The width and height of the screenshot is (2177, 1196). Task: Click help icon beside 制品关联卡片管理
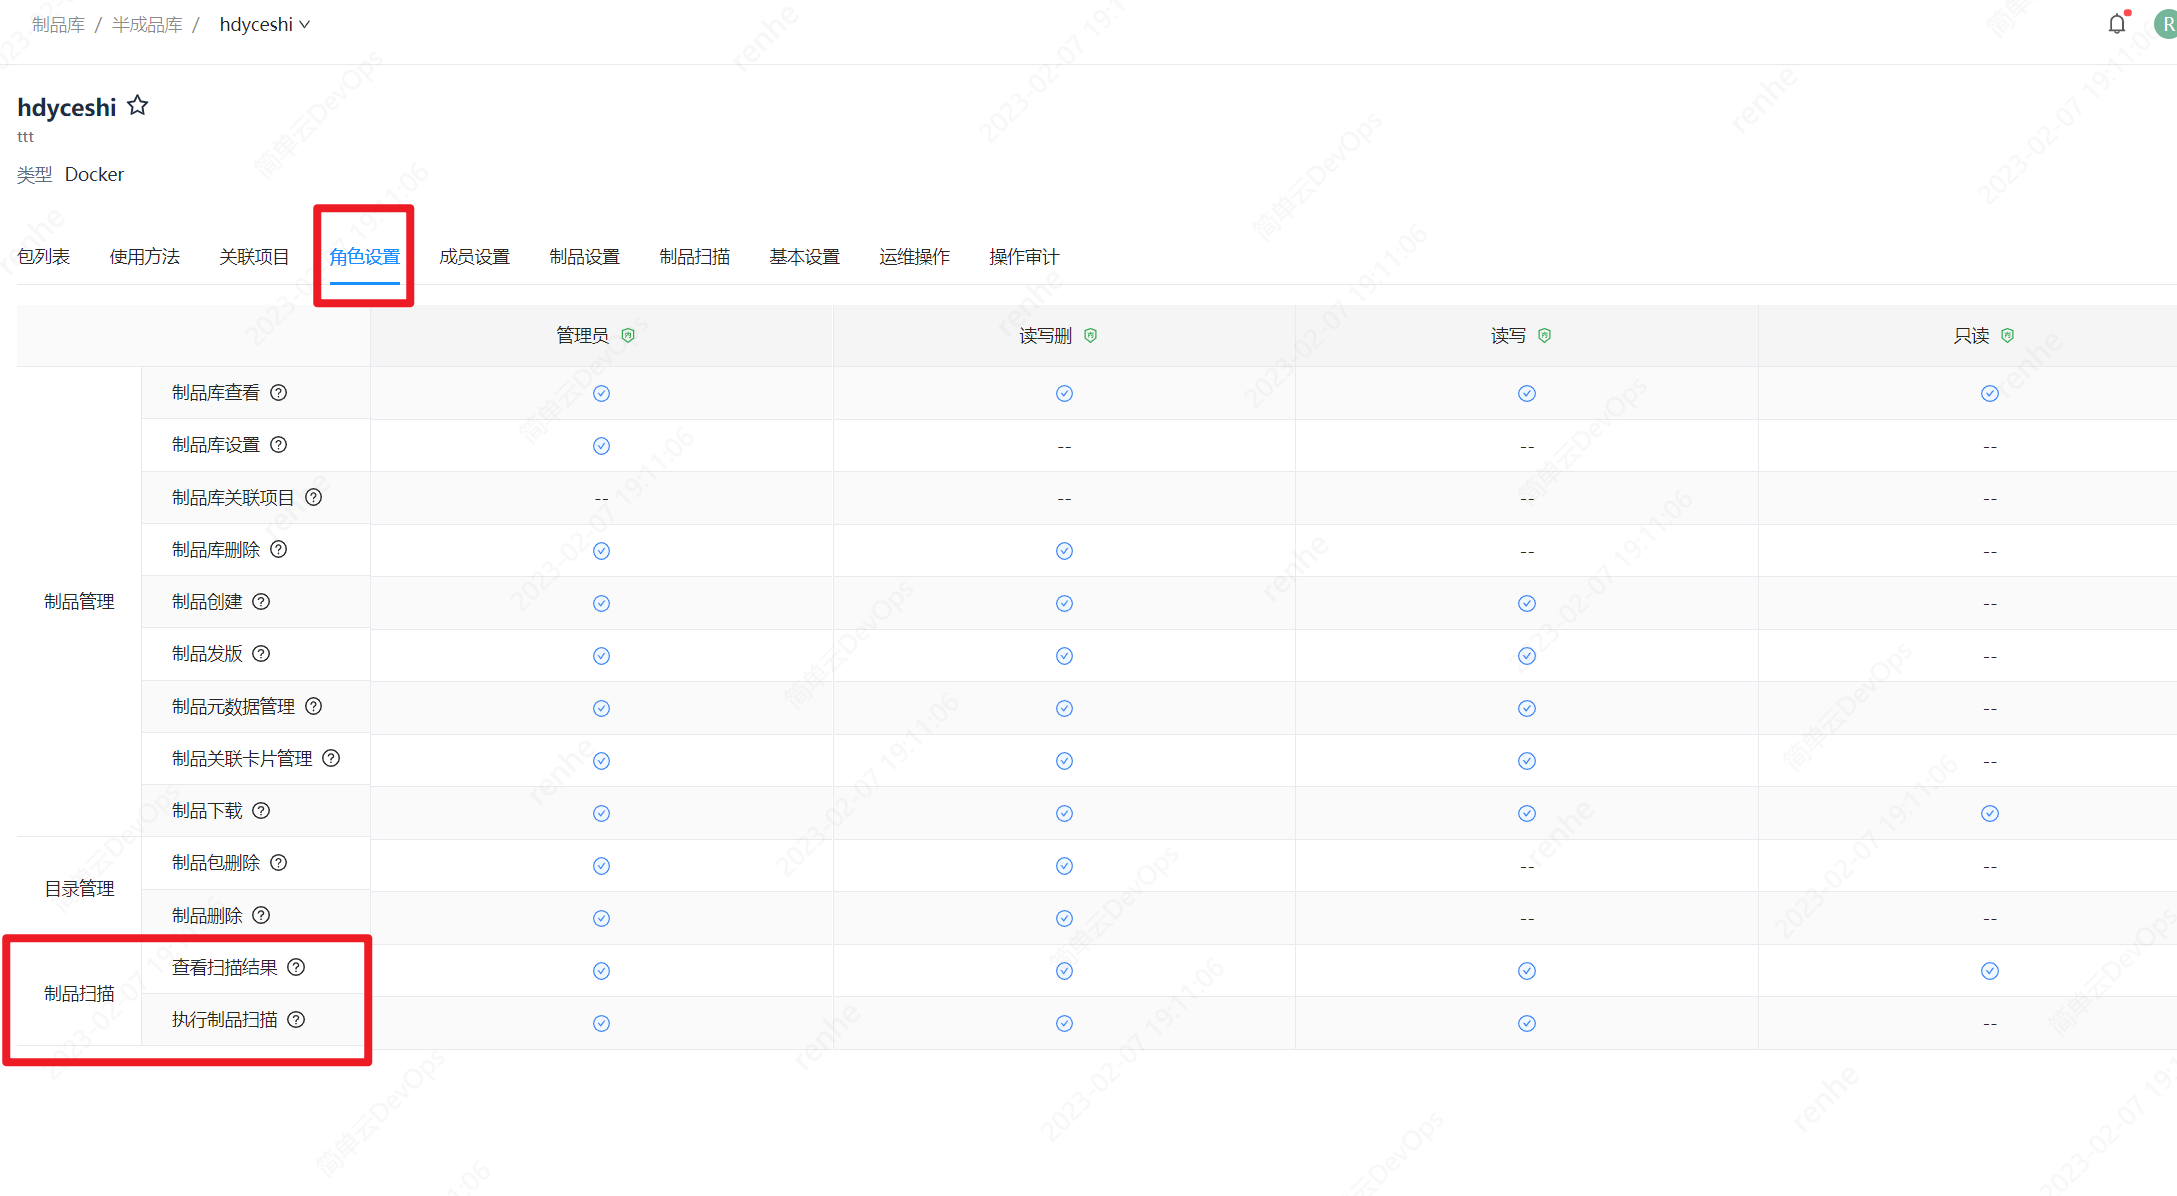tap(331, 758)
